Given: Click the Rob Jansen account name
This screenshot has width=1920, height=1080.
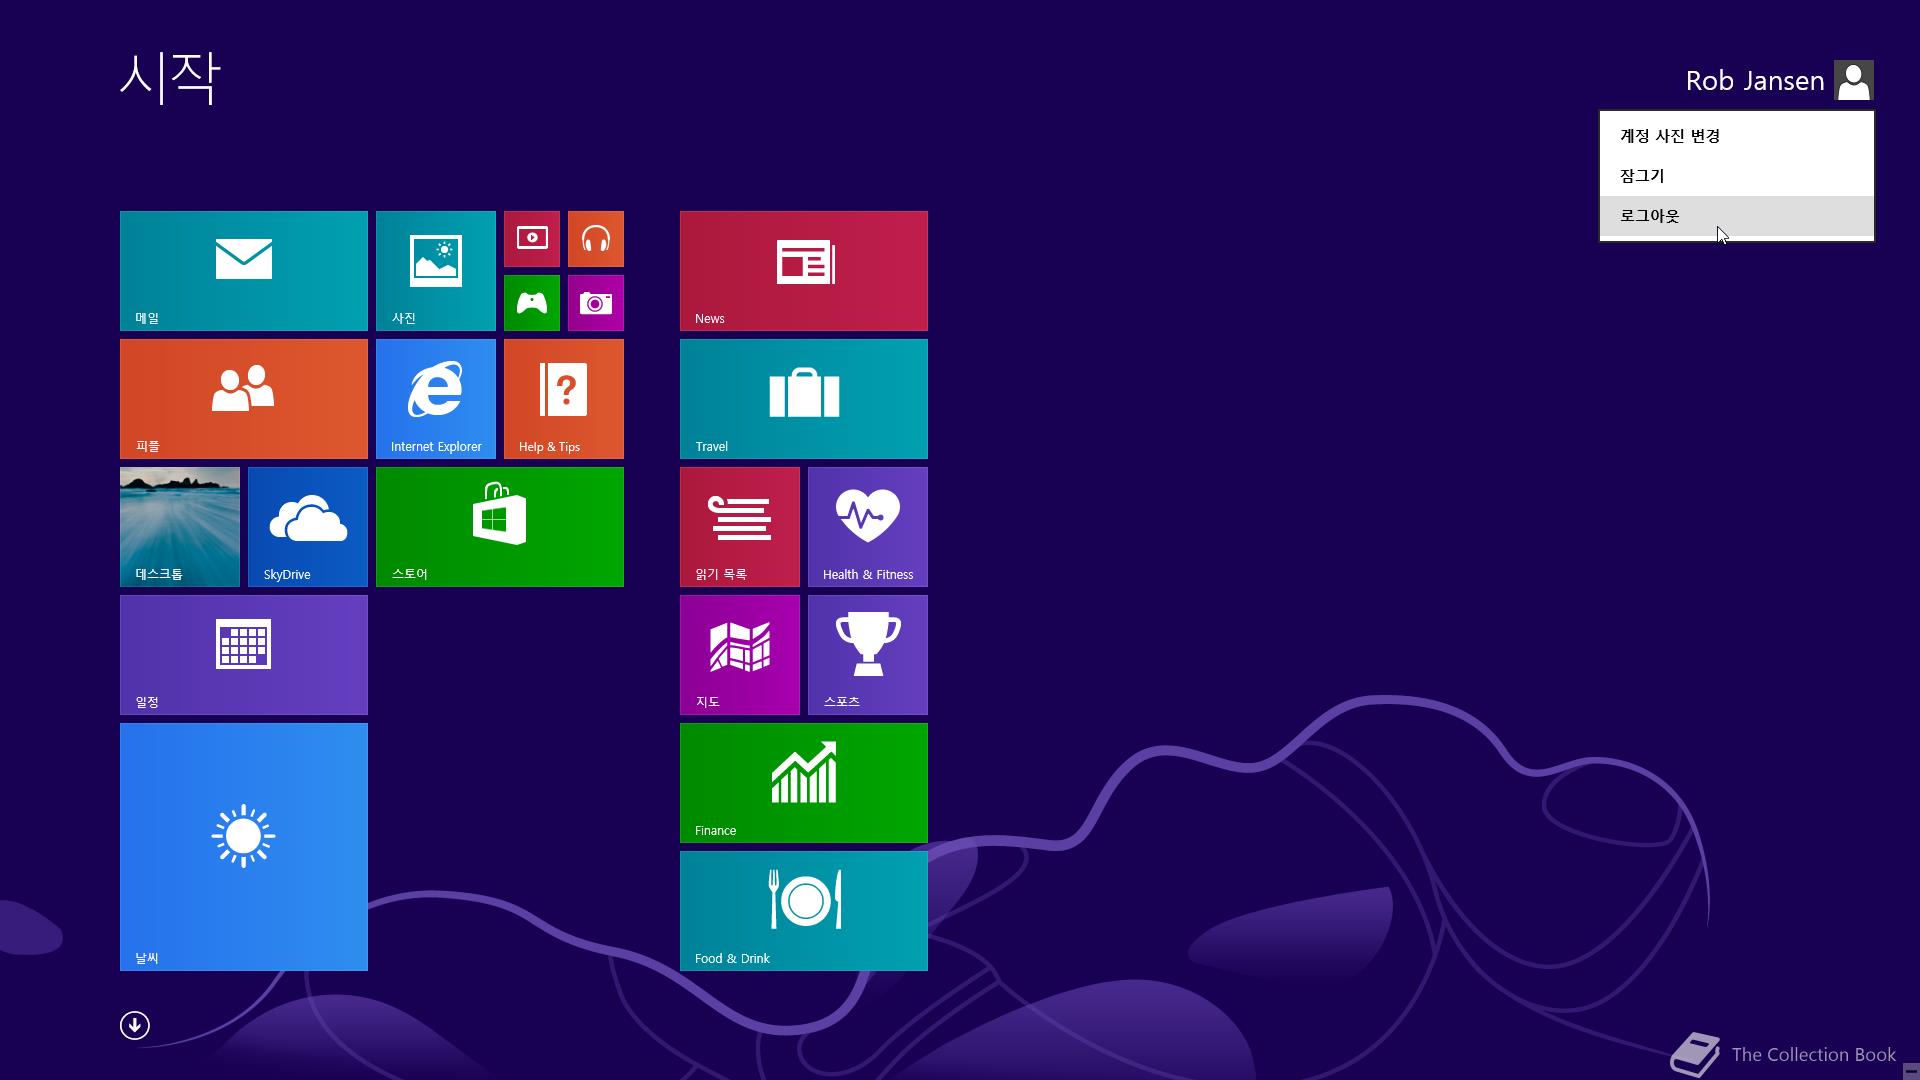Looking at the screenshot, I should click(x=1755, y=81).
